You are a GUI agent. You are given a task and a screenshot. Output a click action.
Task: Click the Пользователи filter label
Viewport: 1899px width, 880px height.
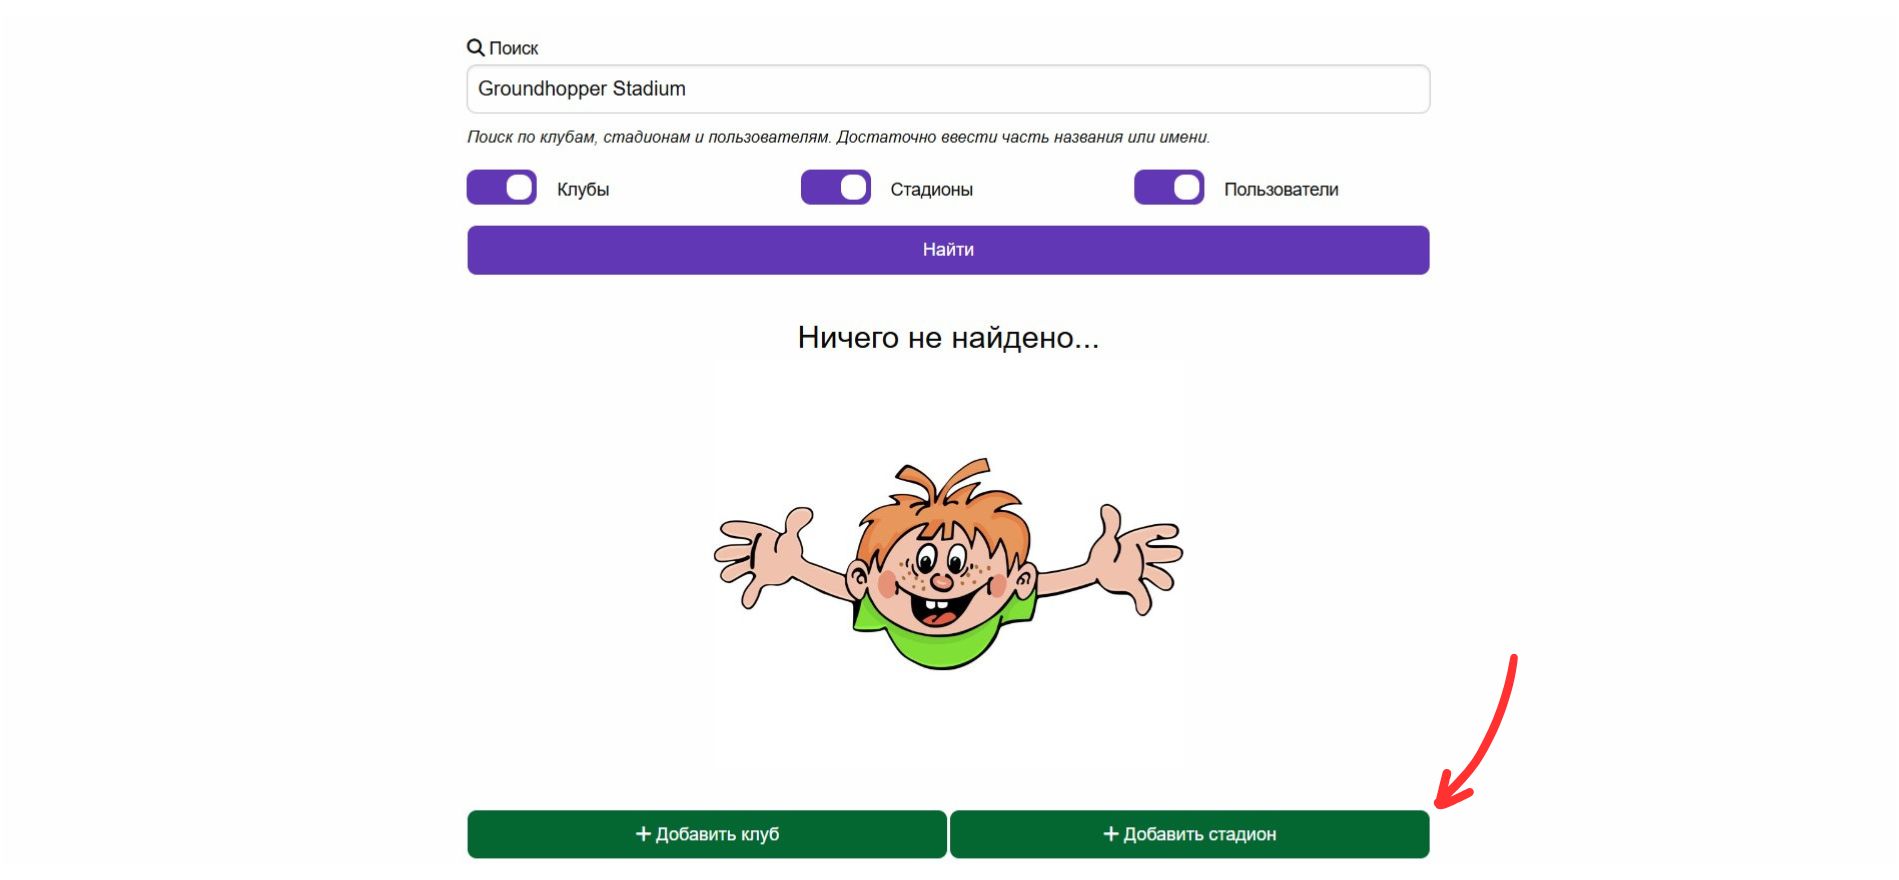pyautogui.click(x=1281, y=189)
